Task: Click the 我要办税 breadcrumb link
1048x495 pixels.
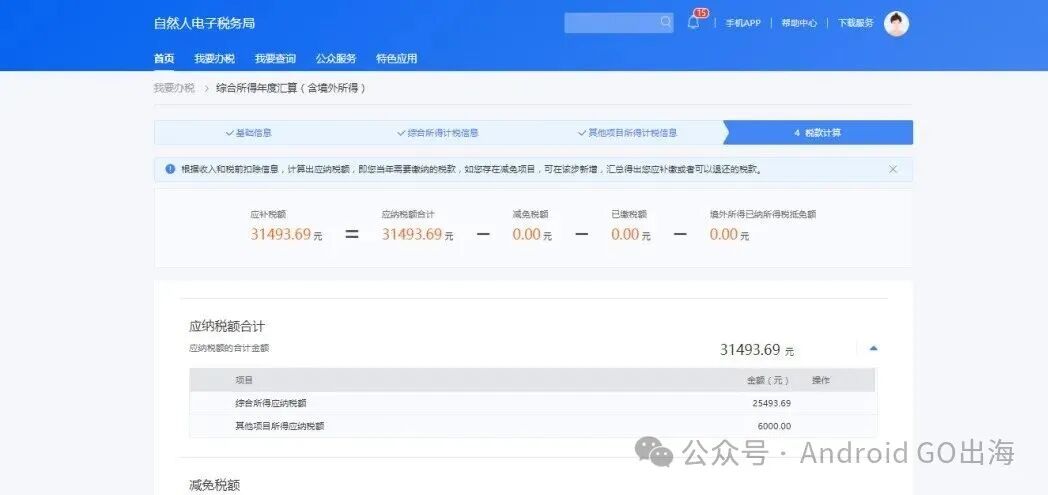Action: (174, 88)
